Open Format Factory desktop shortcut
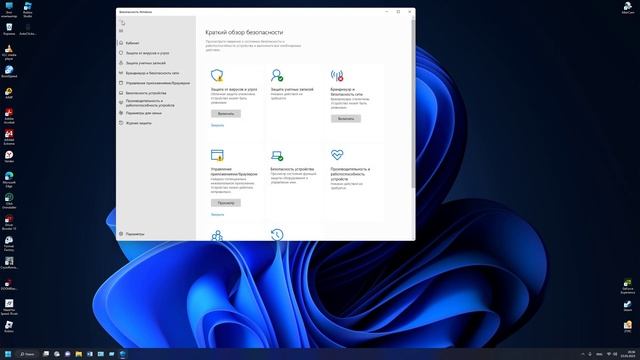 [x=9, y=243]
